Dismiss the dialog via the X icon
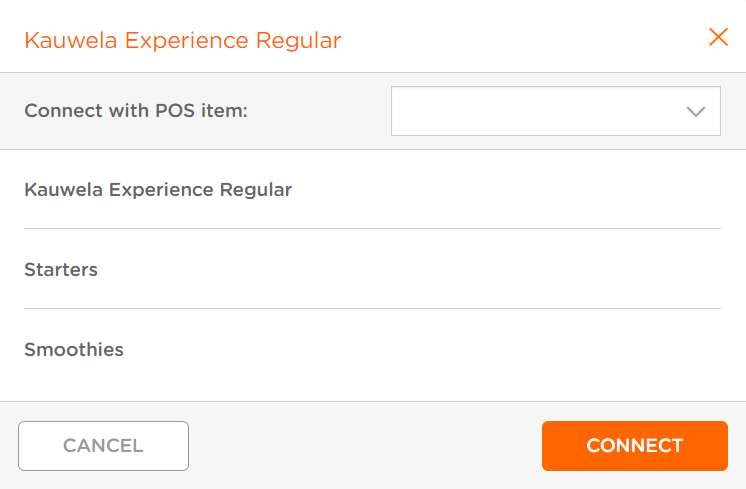 [x=718, y=37]
